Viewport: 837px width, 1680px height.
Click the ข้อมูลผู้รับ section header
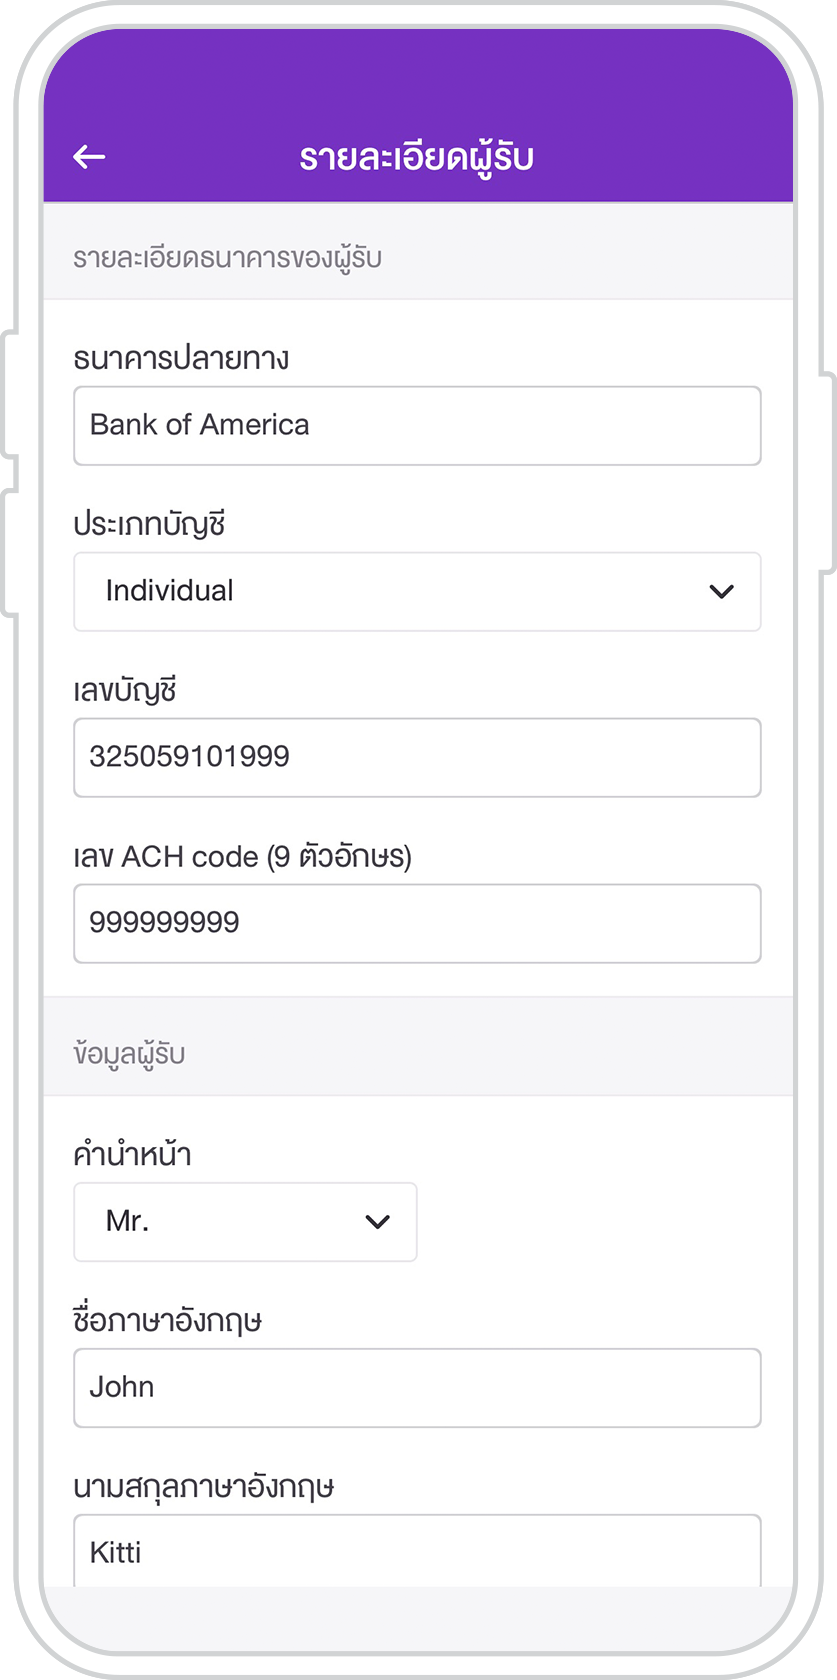(129, 1055)
